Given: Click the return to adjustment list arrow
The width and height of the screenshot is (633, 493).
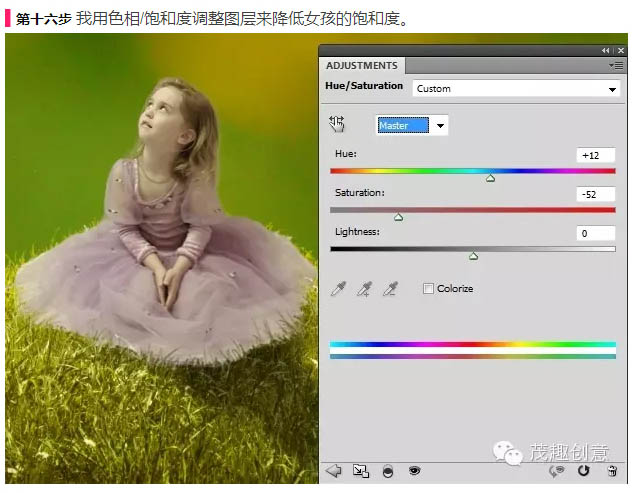Looking at the screenshot, I should (x=334, y=470).
